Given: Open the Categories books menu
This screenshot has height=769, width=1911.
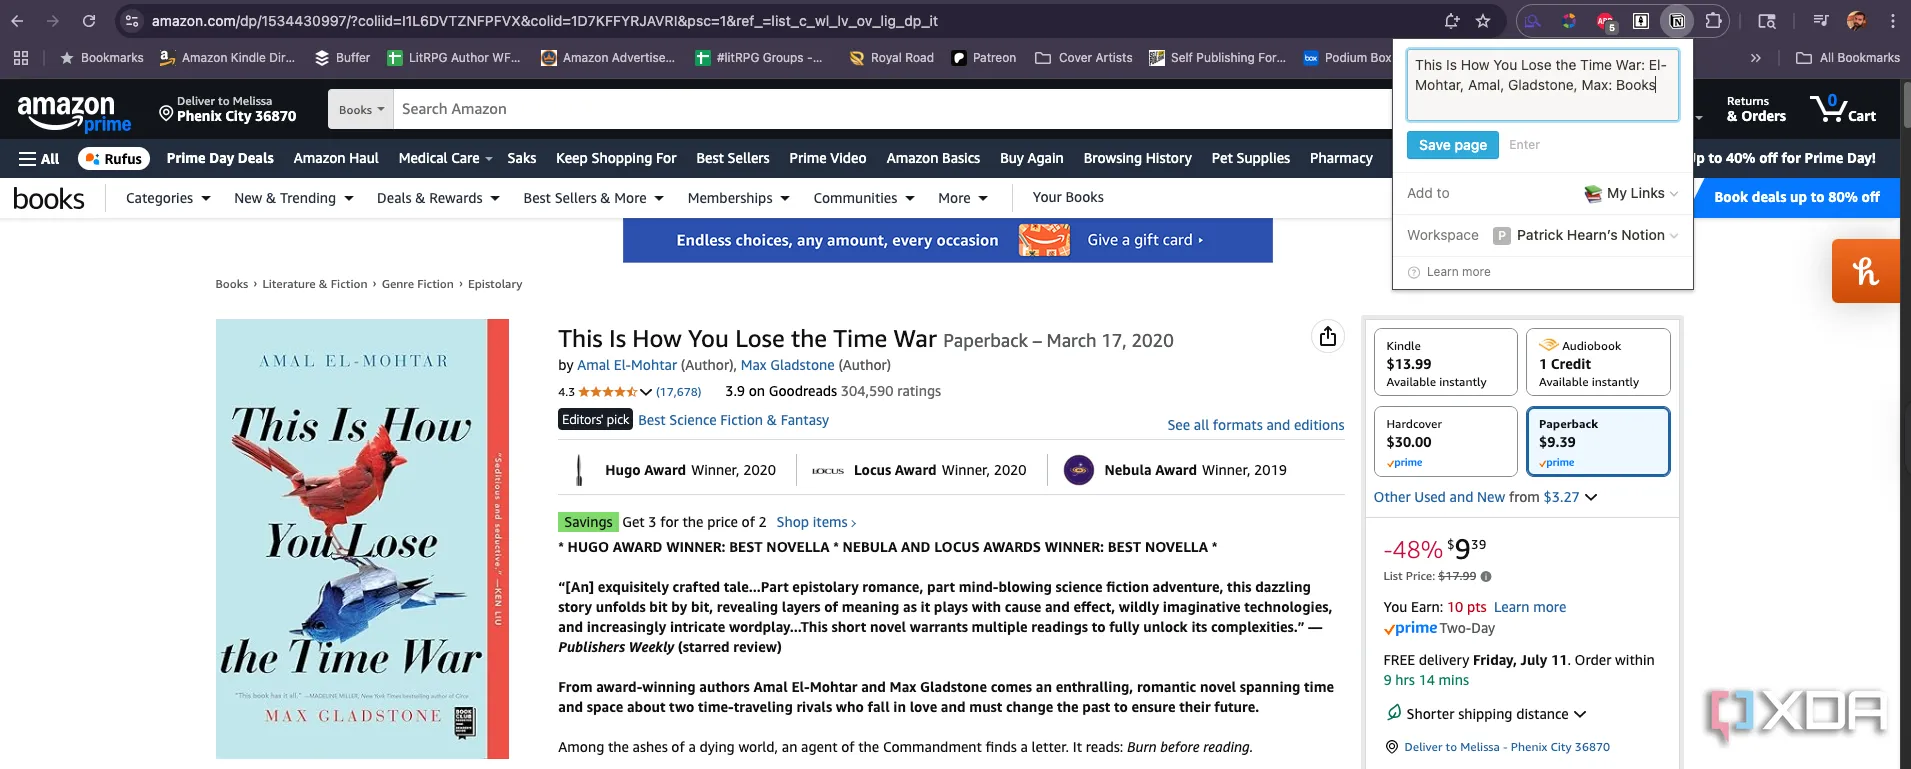Looking at the screenshot, I should (x=168, y=198).
